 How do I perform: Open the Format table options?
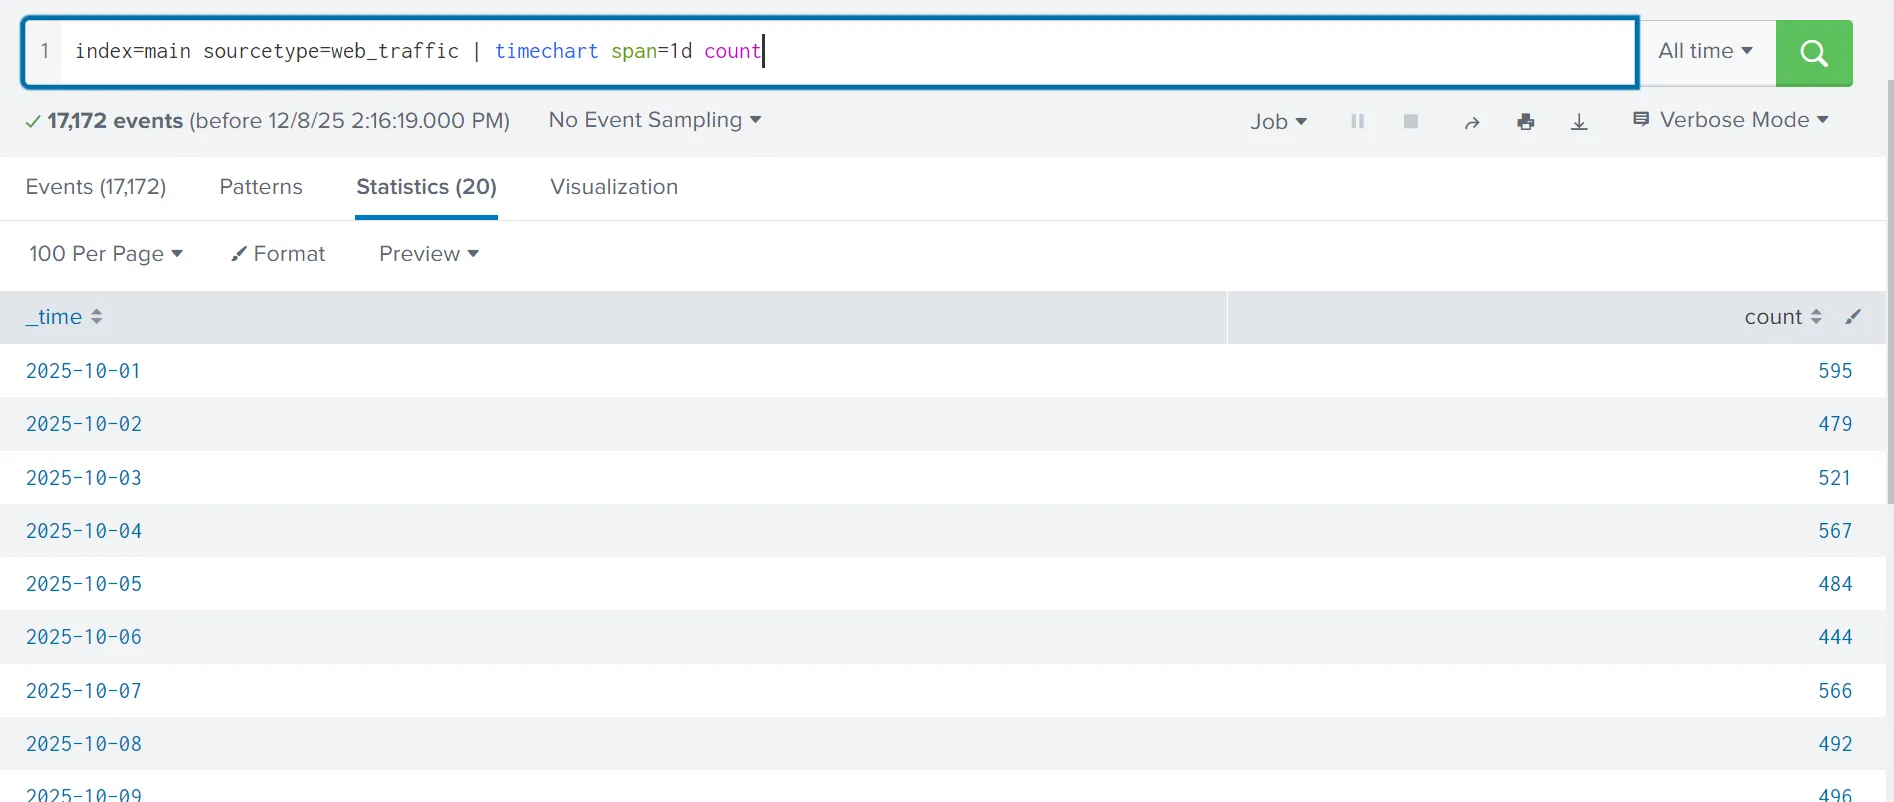point(278,254)
